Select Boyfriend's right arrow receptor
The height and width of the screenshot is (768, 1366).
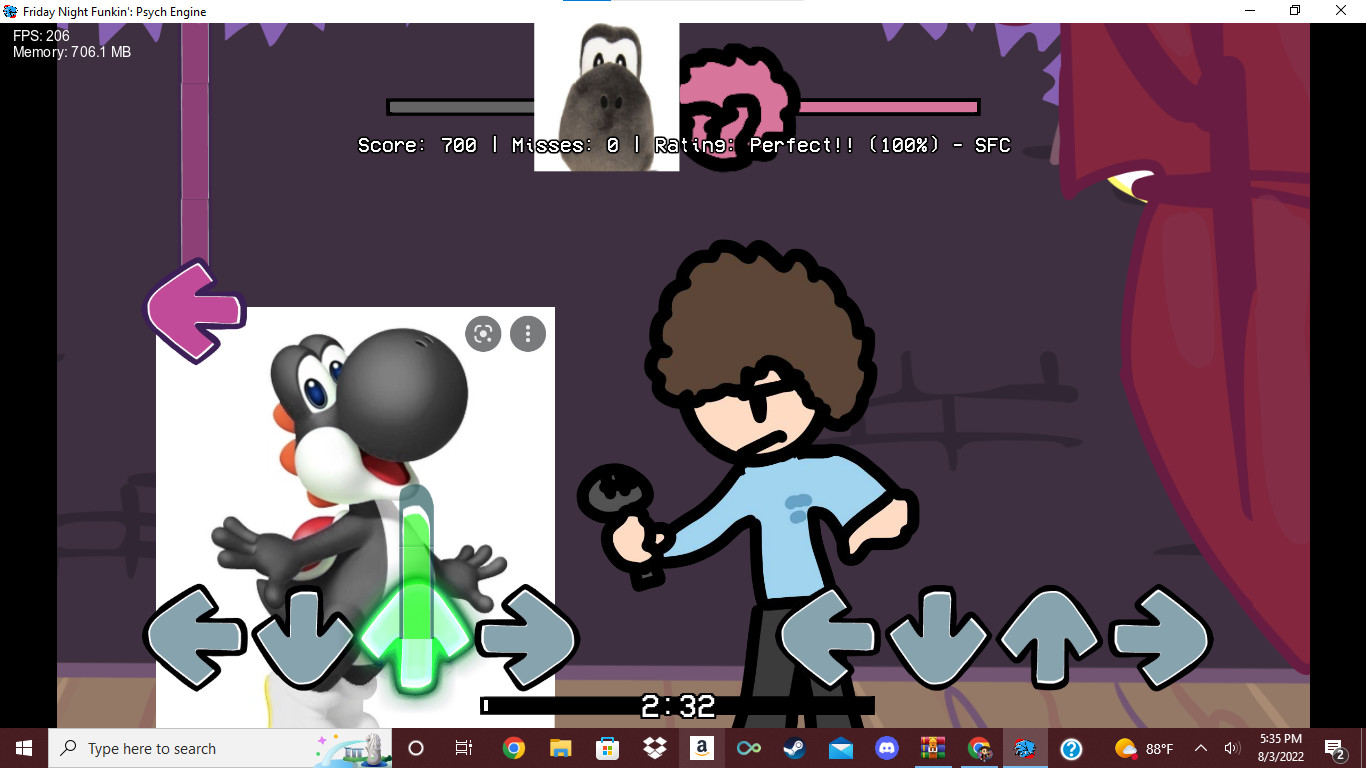point(1158,637)
